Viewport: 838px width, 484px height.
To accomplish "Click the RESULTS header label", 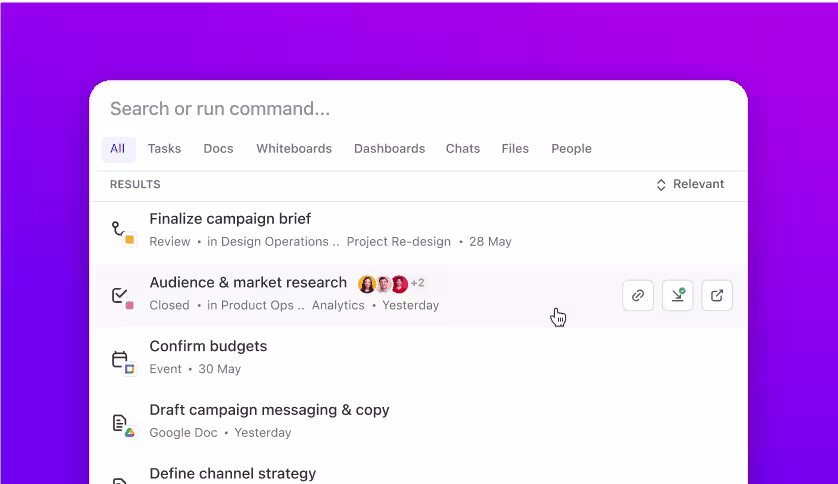I will pyautogui.click(x=135, y=184).
